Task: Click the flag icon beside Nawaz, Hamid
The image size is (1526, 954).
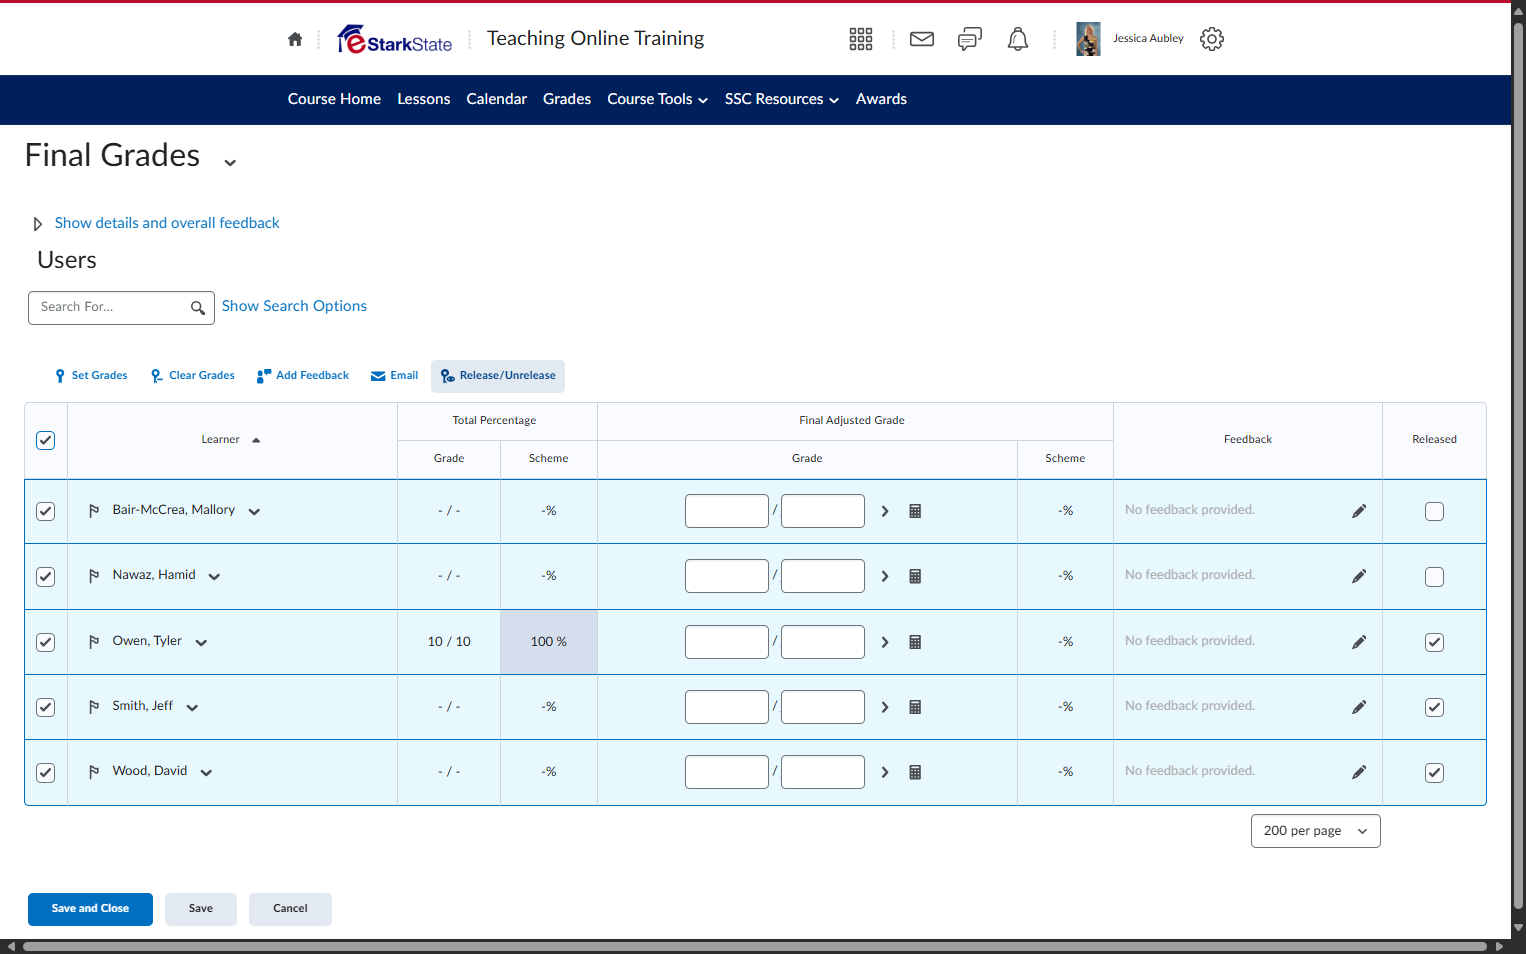Action: tap(94, 576)
